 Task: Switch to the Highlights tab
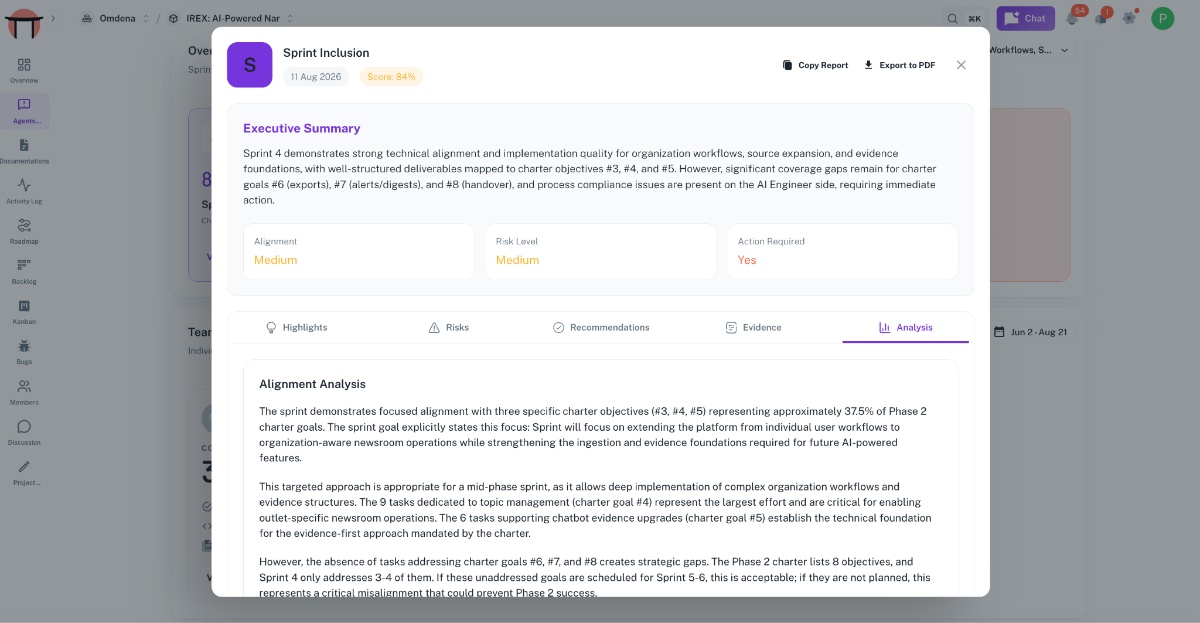(x=296, y=327)
